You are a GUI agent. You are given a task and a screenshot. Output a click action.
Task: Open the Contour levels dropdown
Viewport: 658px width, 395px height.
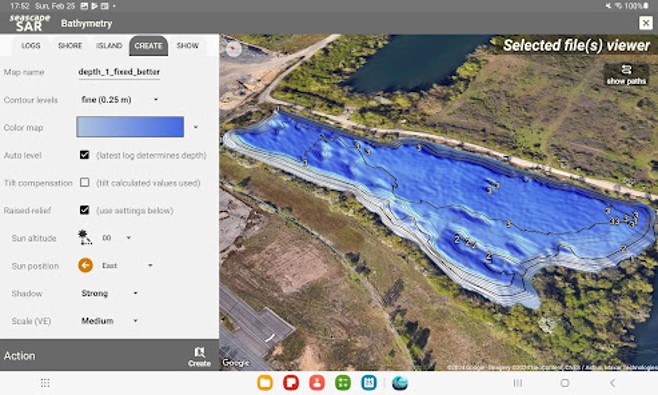pos(120,100)
